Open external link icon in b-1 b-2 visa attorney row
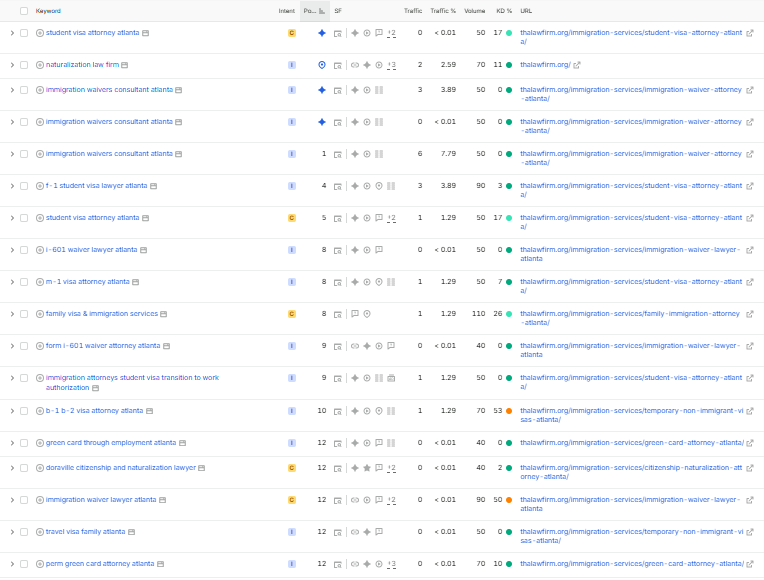This screenshot has width=764, height=580. click(750, 411)
